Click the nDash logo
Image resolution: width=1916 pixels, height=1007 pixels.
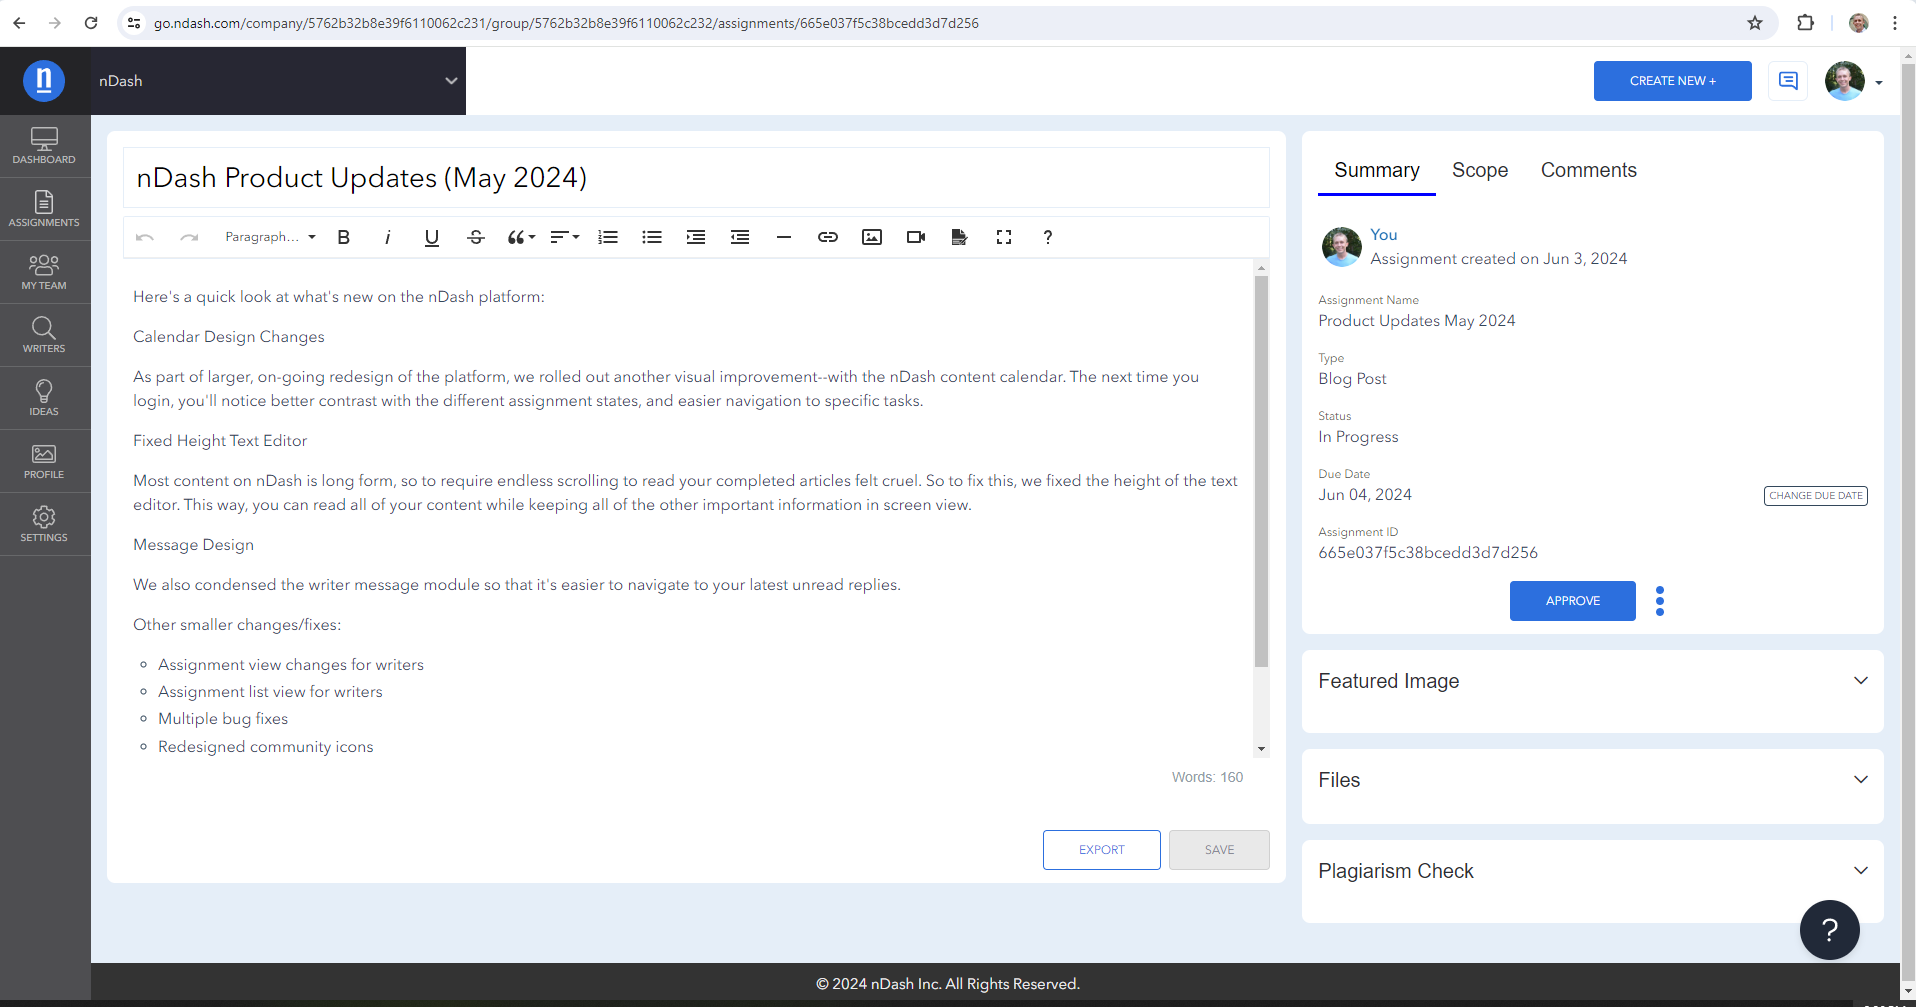(44, 81)
